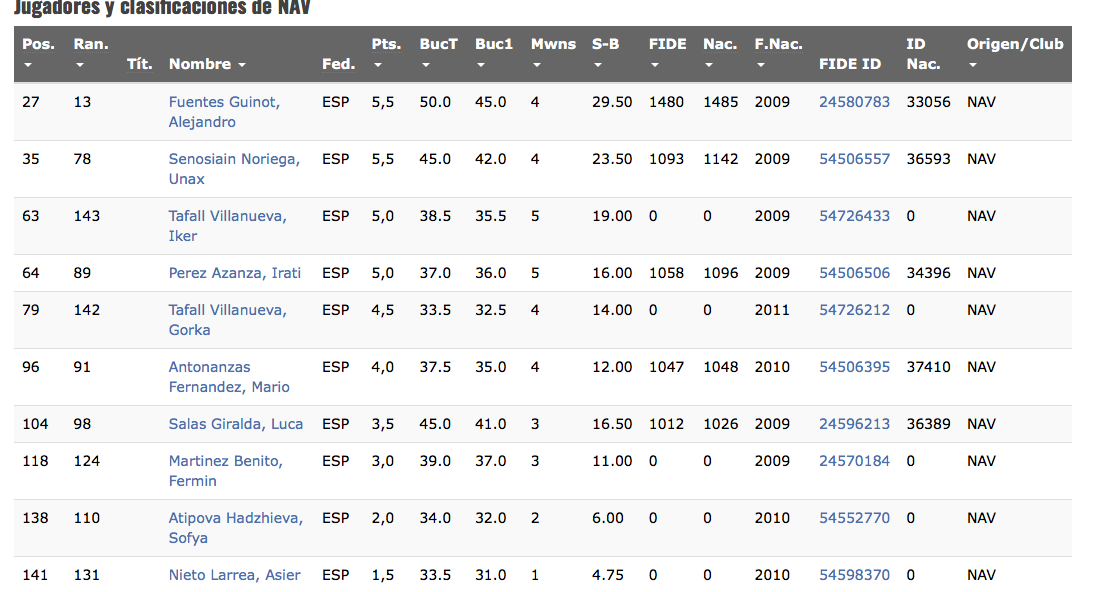
Task: Click FIDE ID 54726212 link
Action: point(854,310)
